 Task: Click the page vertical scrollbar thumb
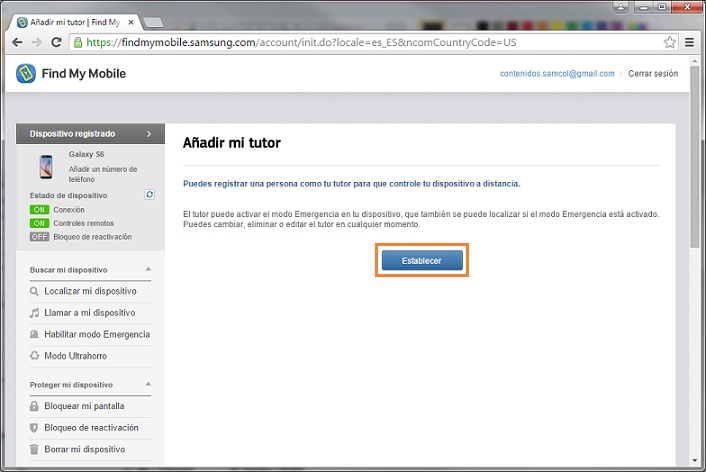[695, 156]
